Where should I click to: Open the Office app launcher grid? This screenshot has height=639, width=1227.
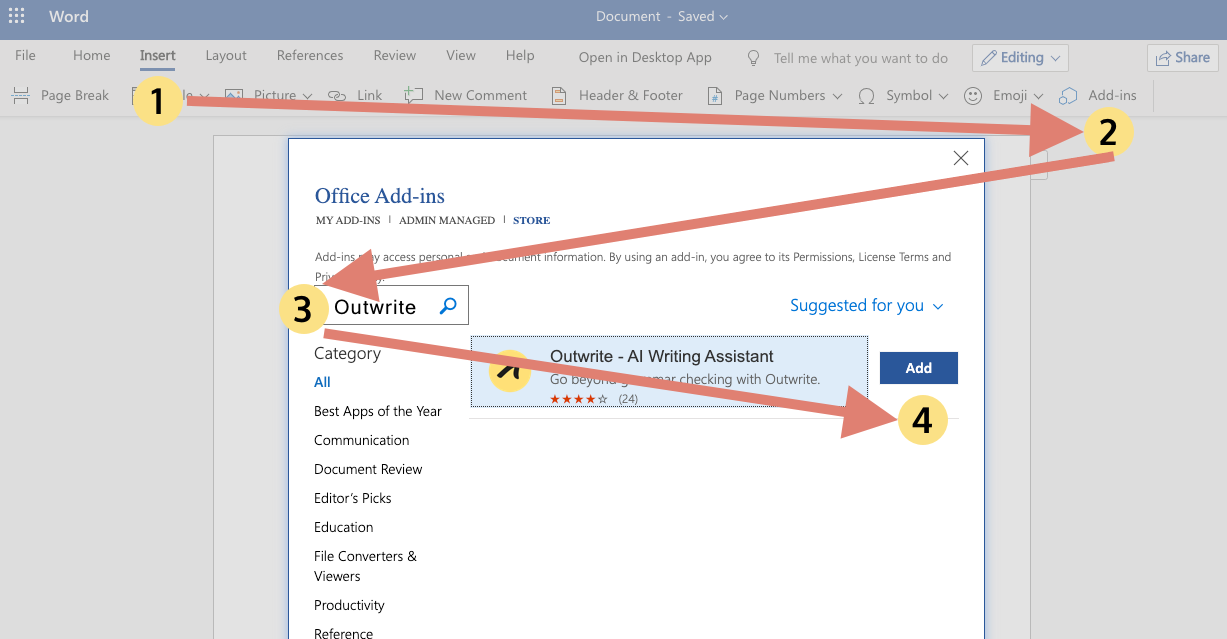coord(16,16)
